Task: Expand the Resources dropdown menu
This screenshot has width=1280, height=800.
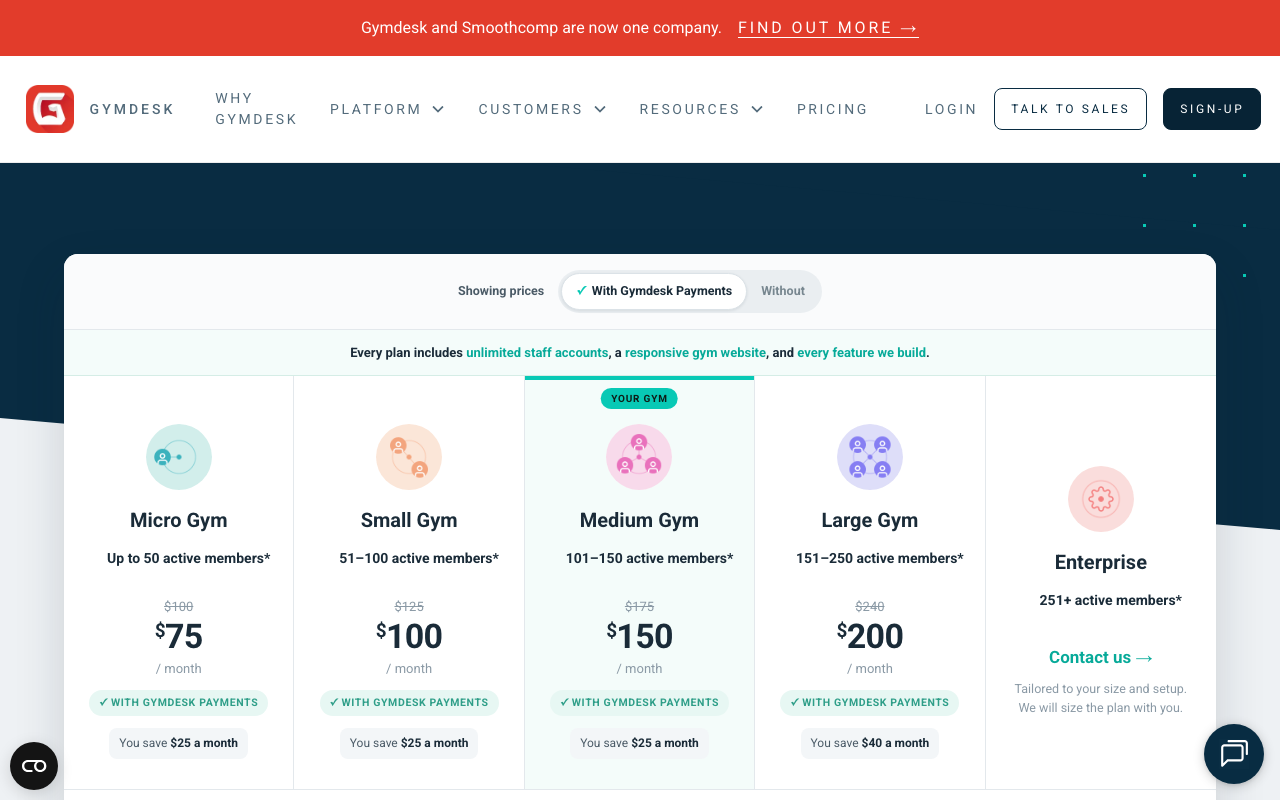Action: pos(701,109)
